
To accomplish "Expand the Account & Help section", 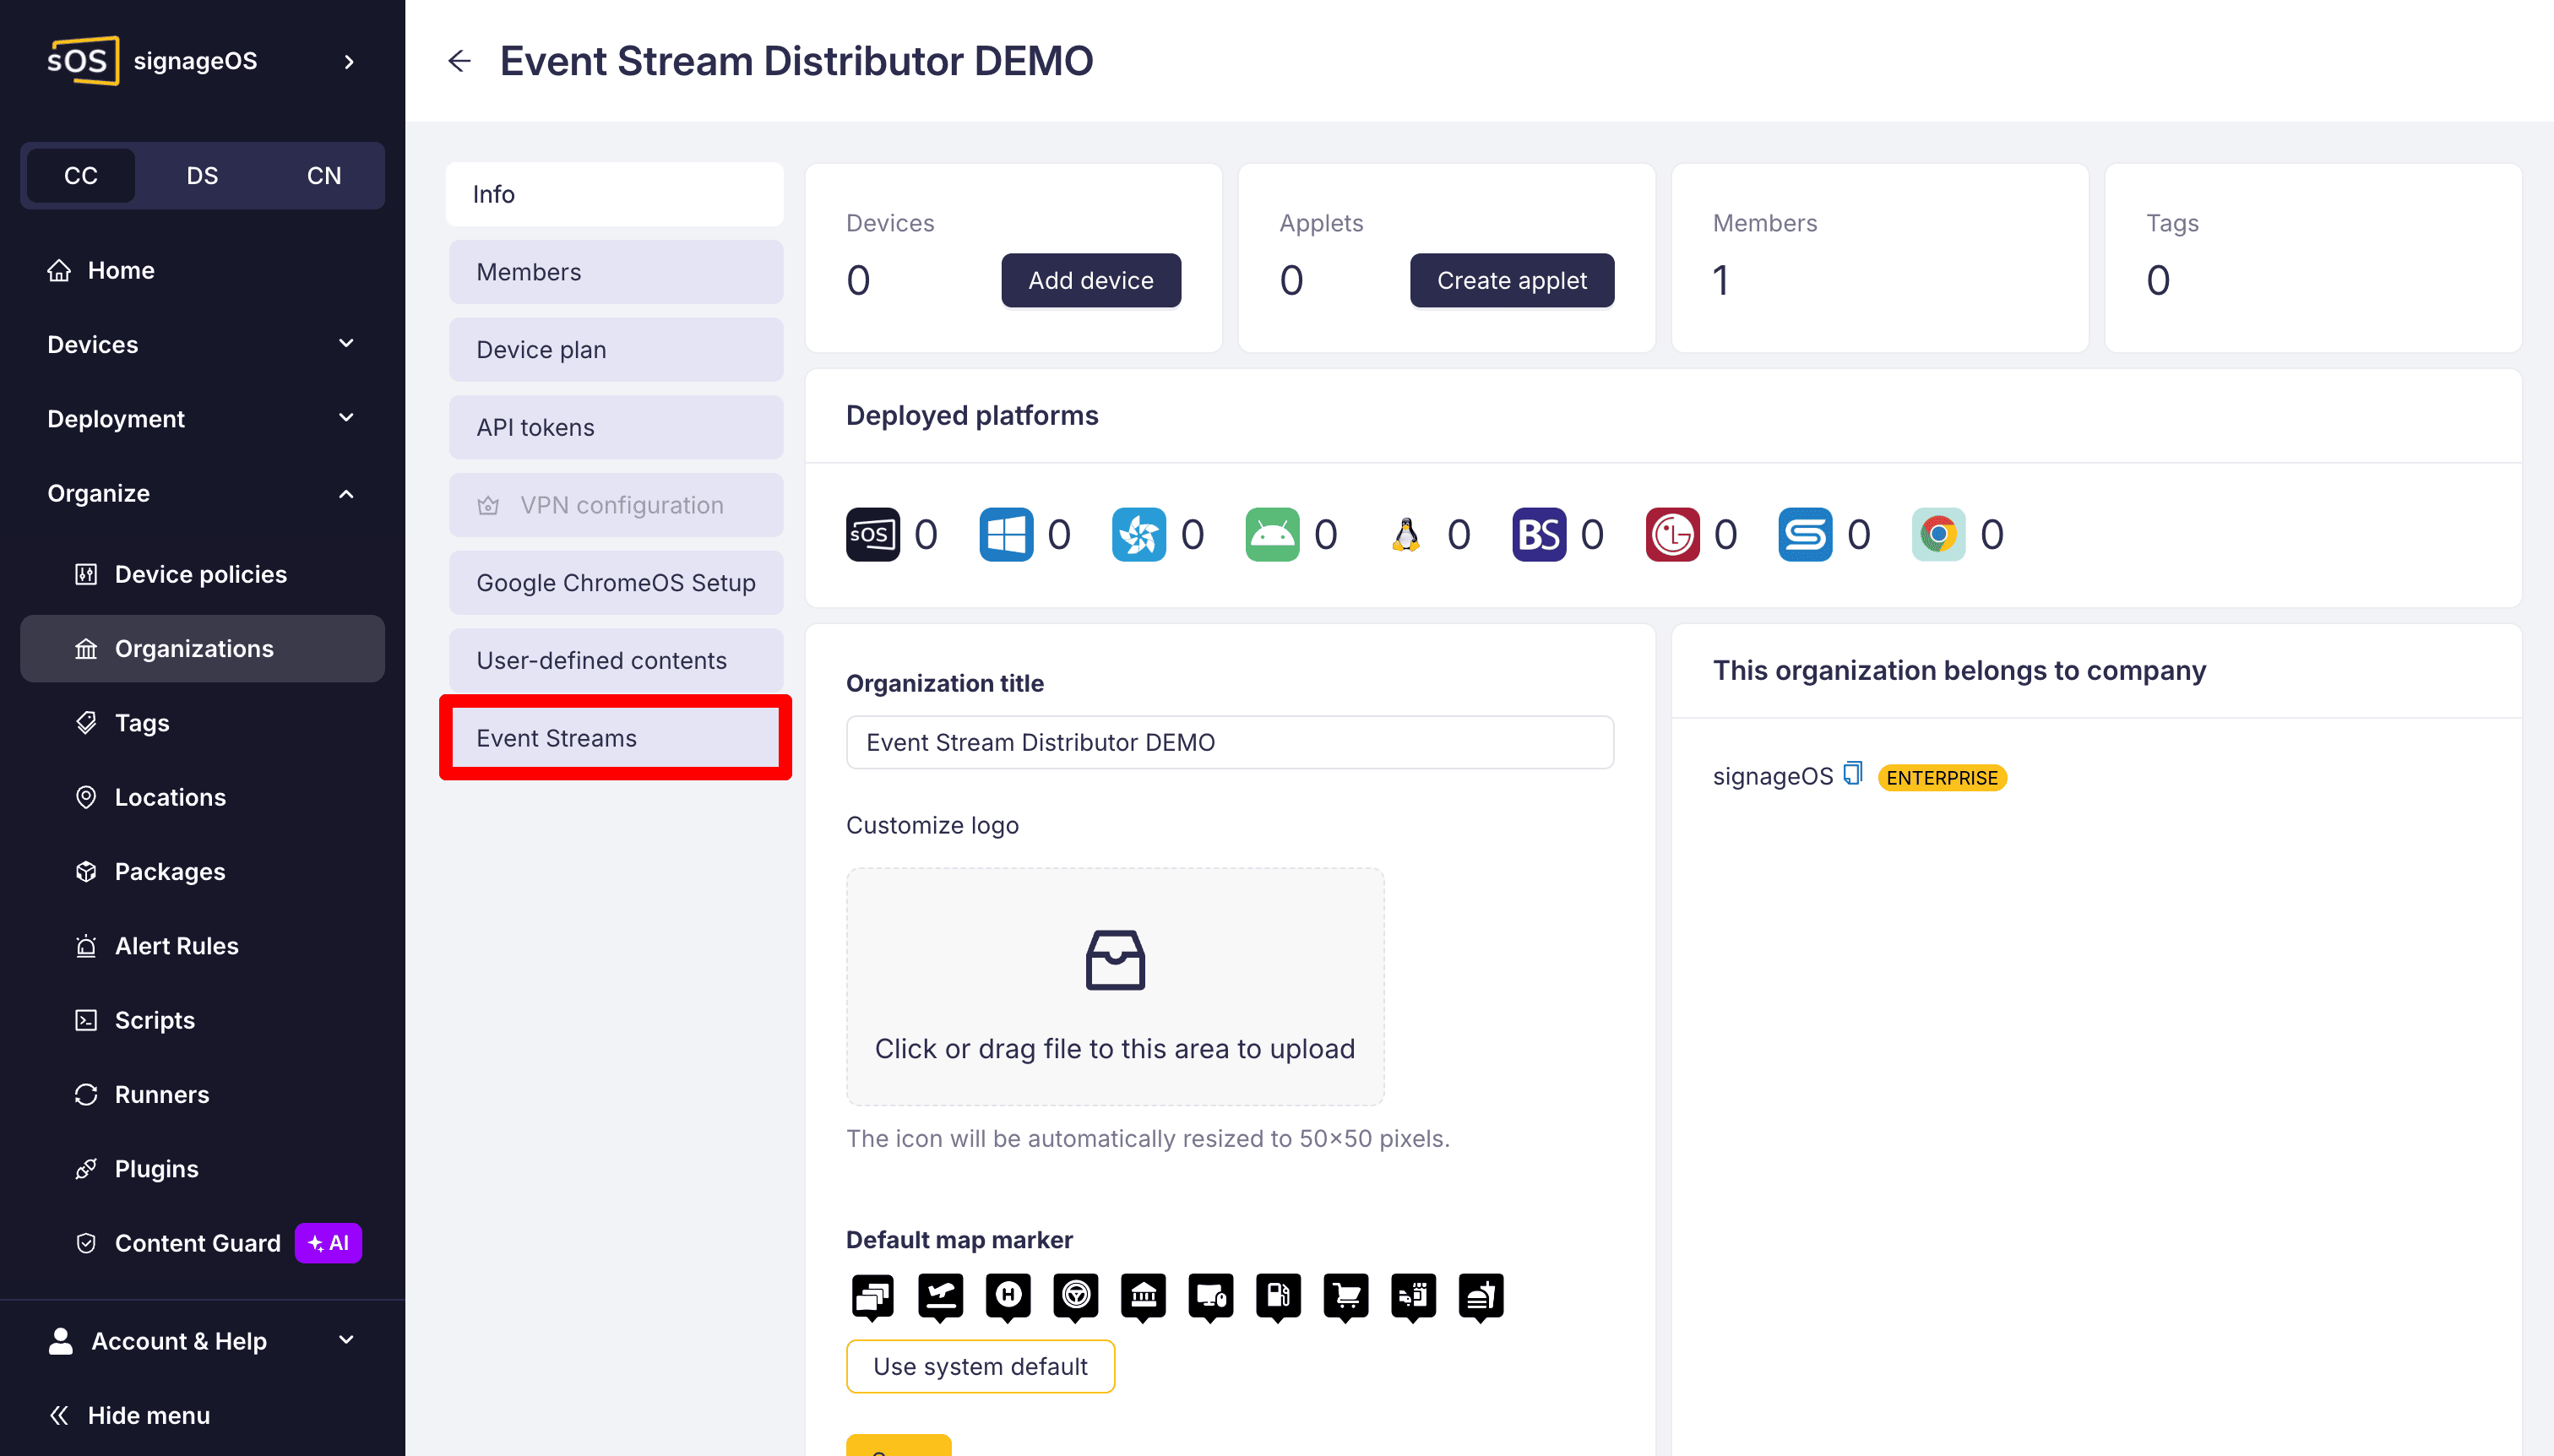I will 202,1341.
